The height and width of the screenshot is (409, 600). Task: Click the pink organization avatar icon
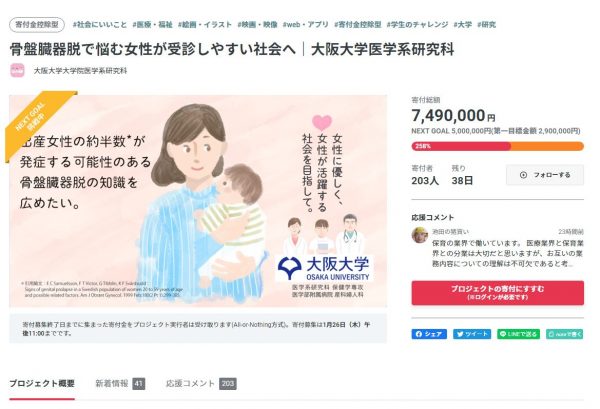pos(18,71)
